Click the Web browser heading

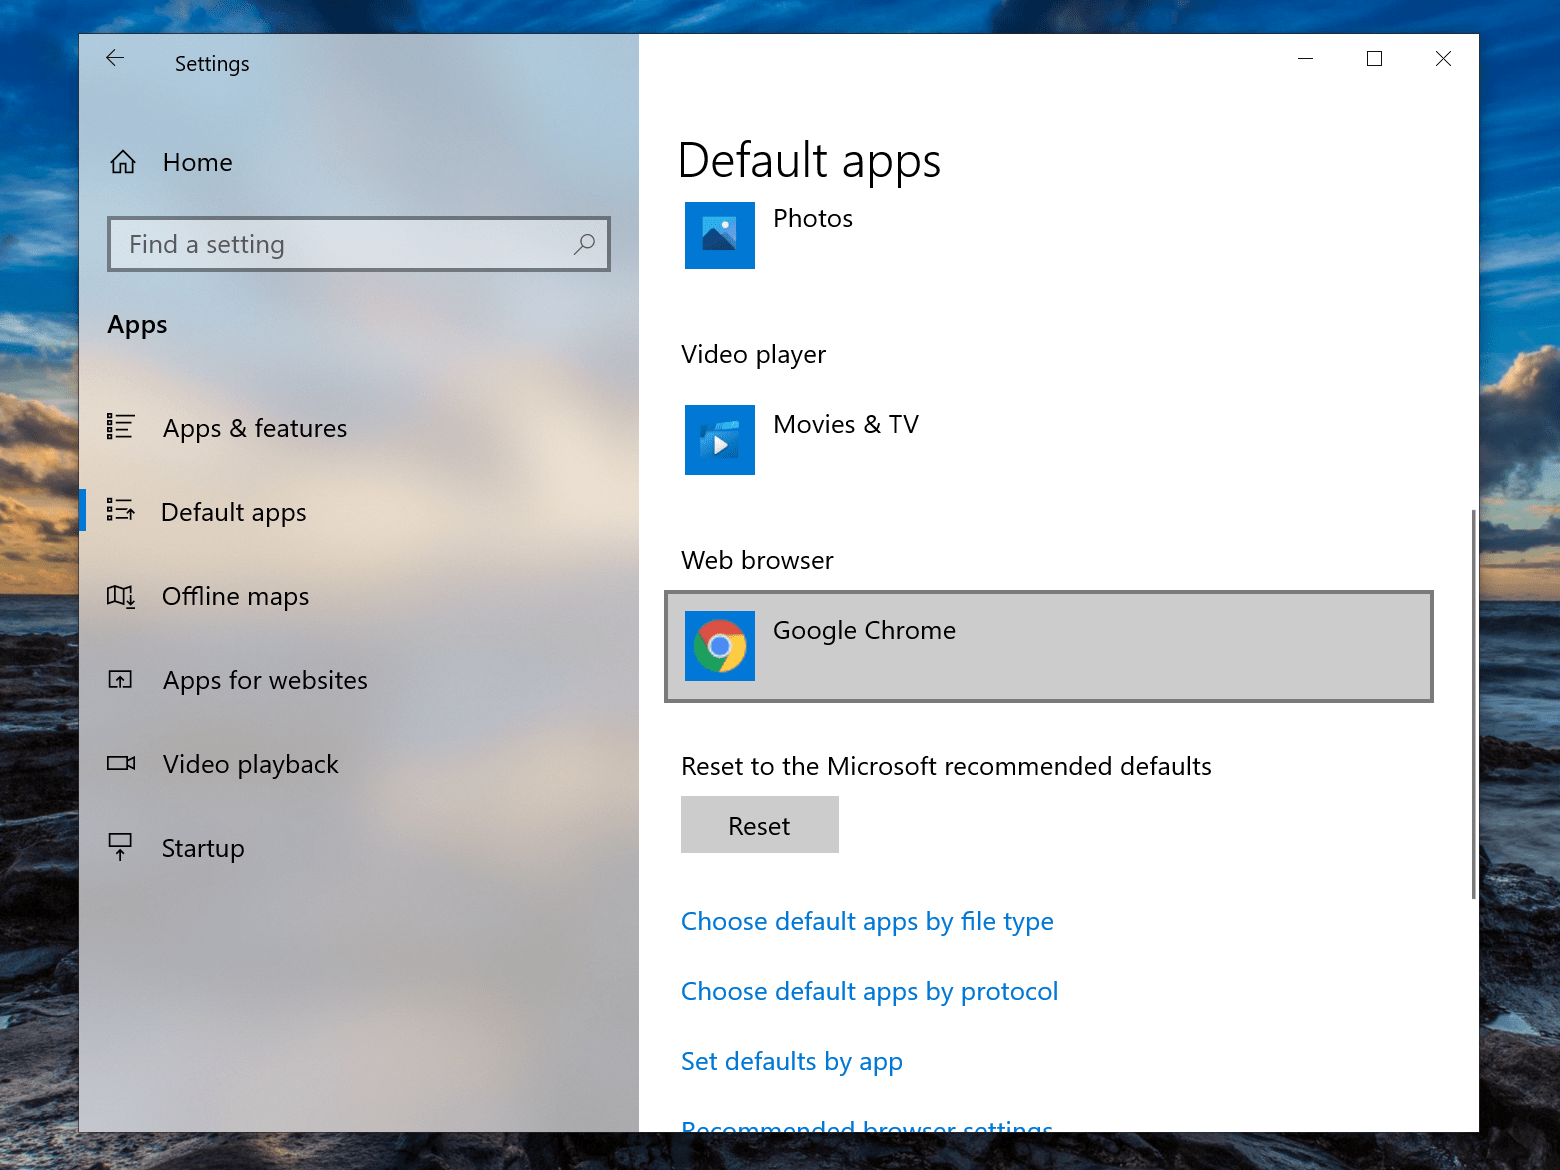(757, 560)
